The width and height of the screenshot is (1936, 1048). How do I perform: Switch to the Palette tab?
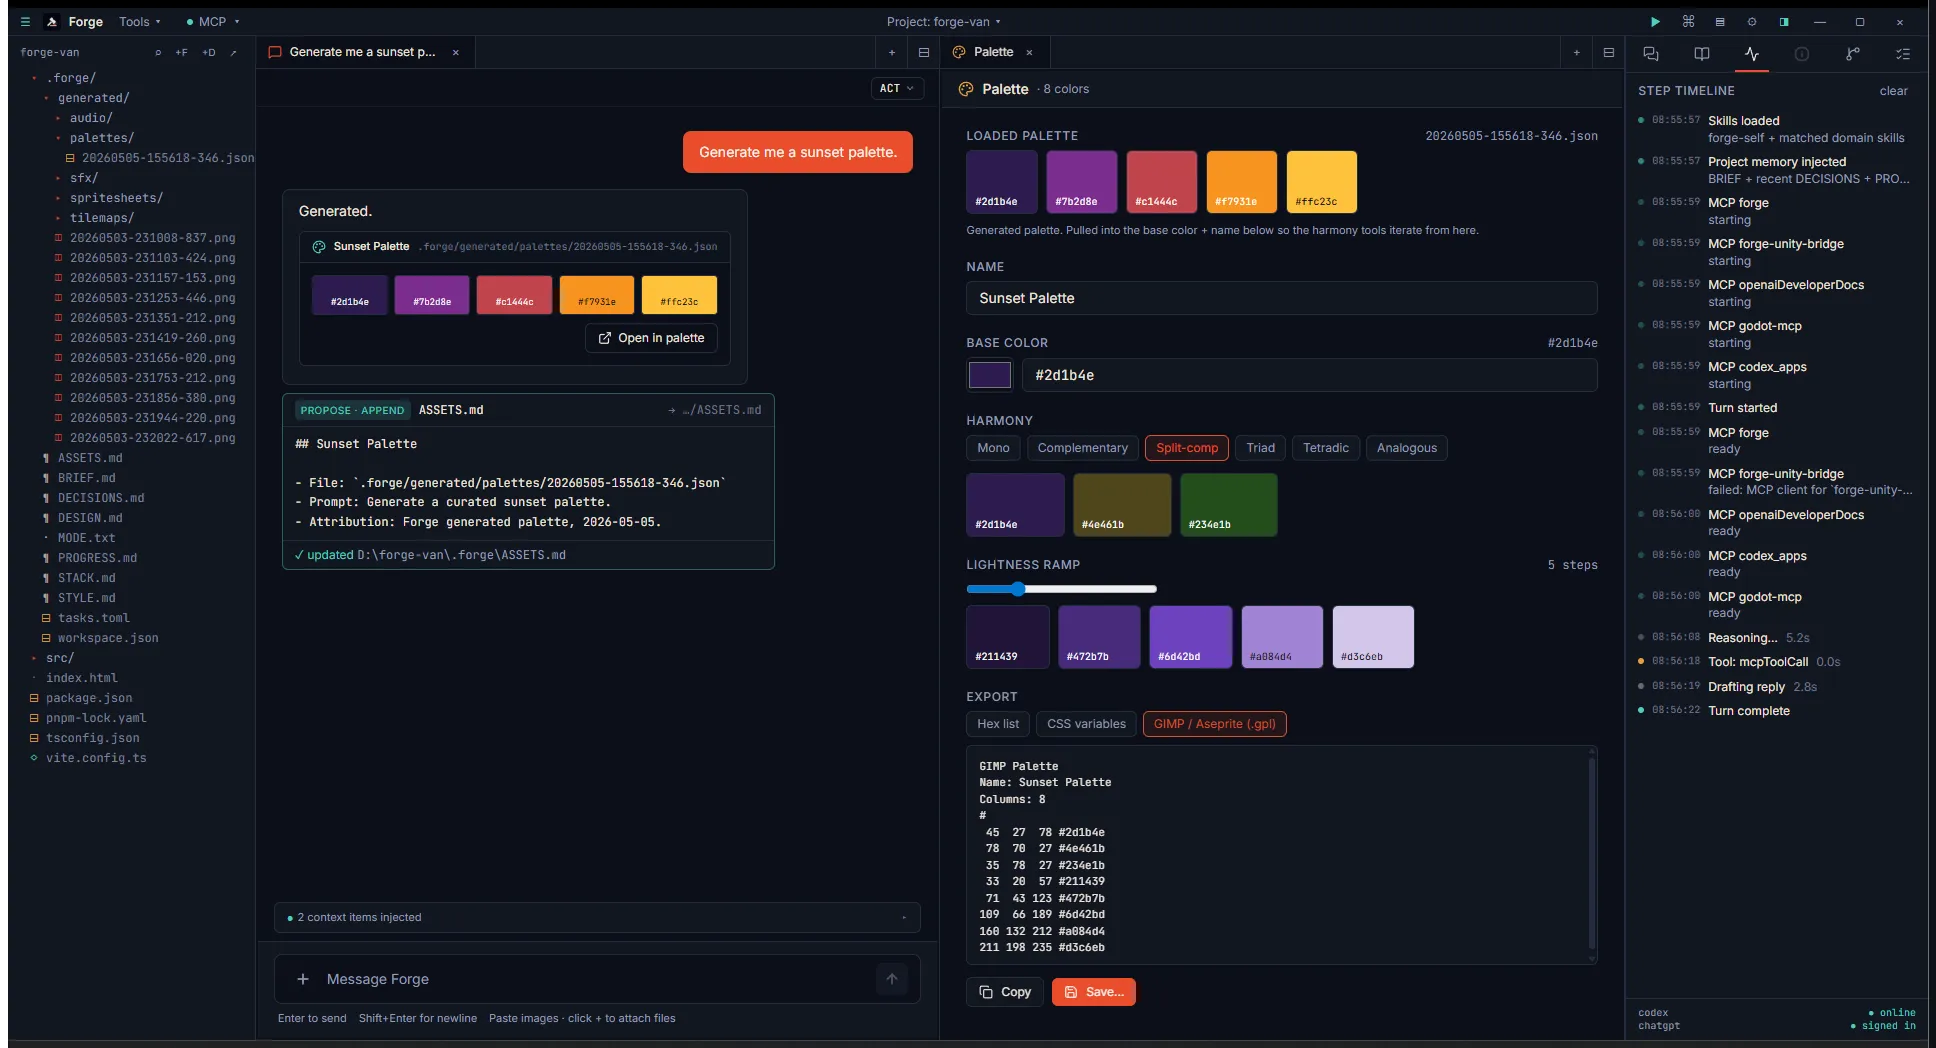click(993, 52)
